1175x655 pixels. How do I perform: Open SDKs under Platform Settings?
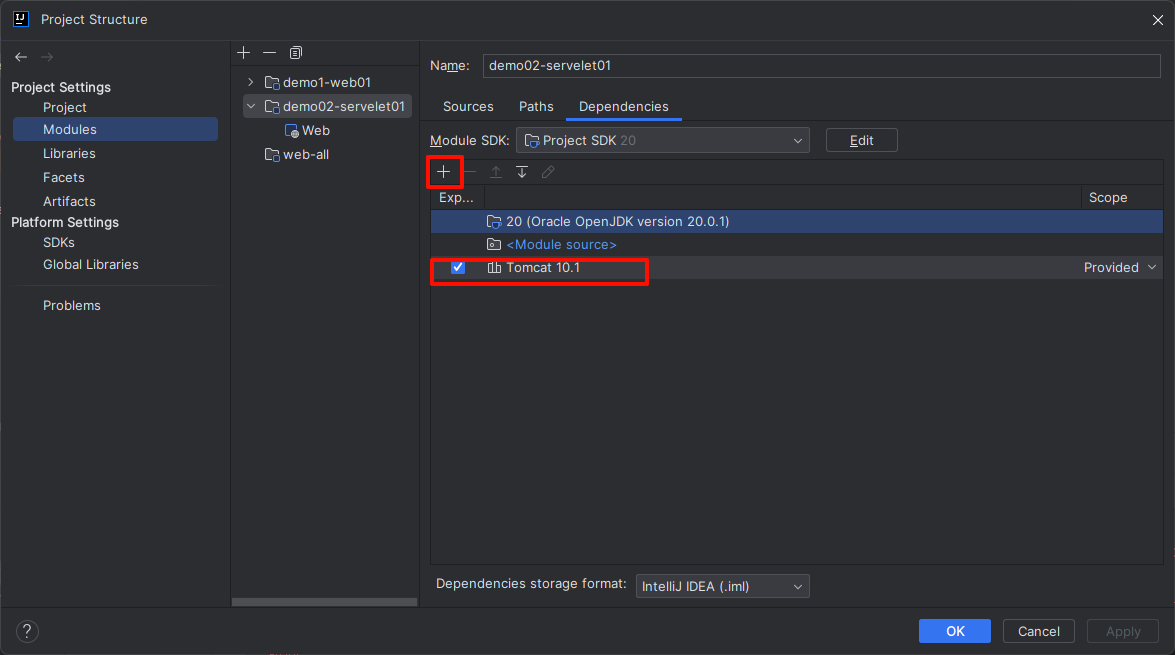pyautogui.click(x=58, y=243)
